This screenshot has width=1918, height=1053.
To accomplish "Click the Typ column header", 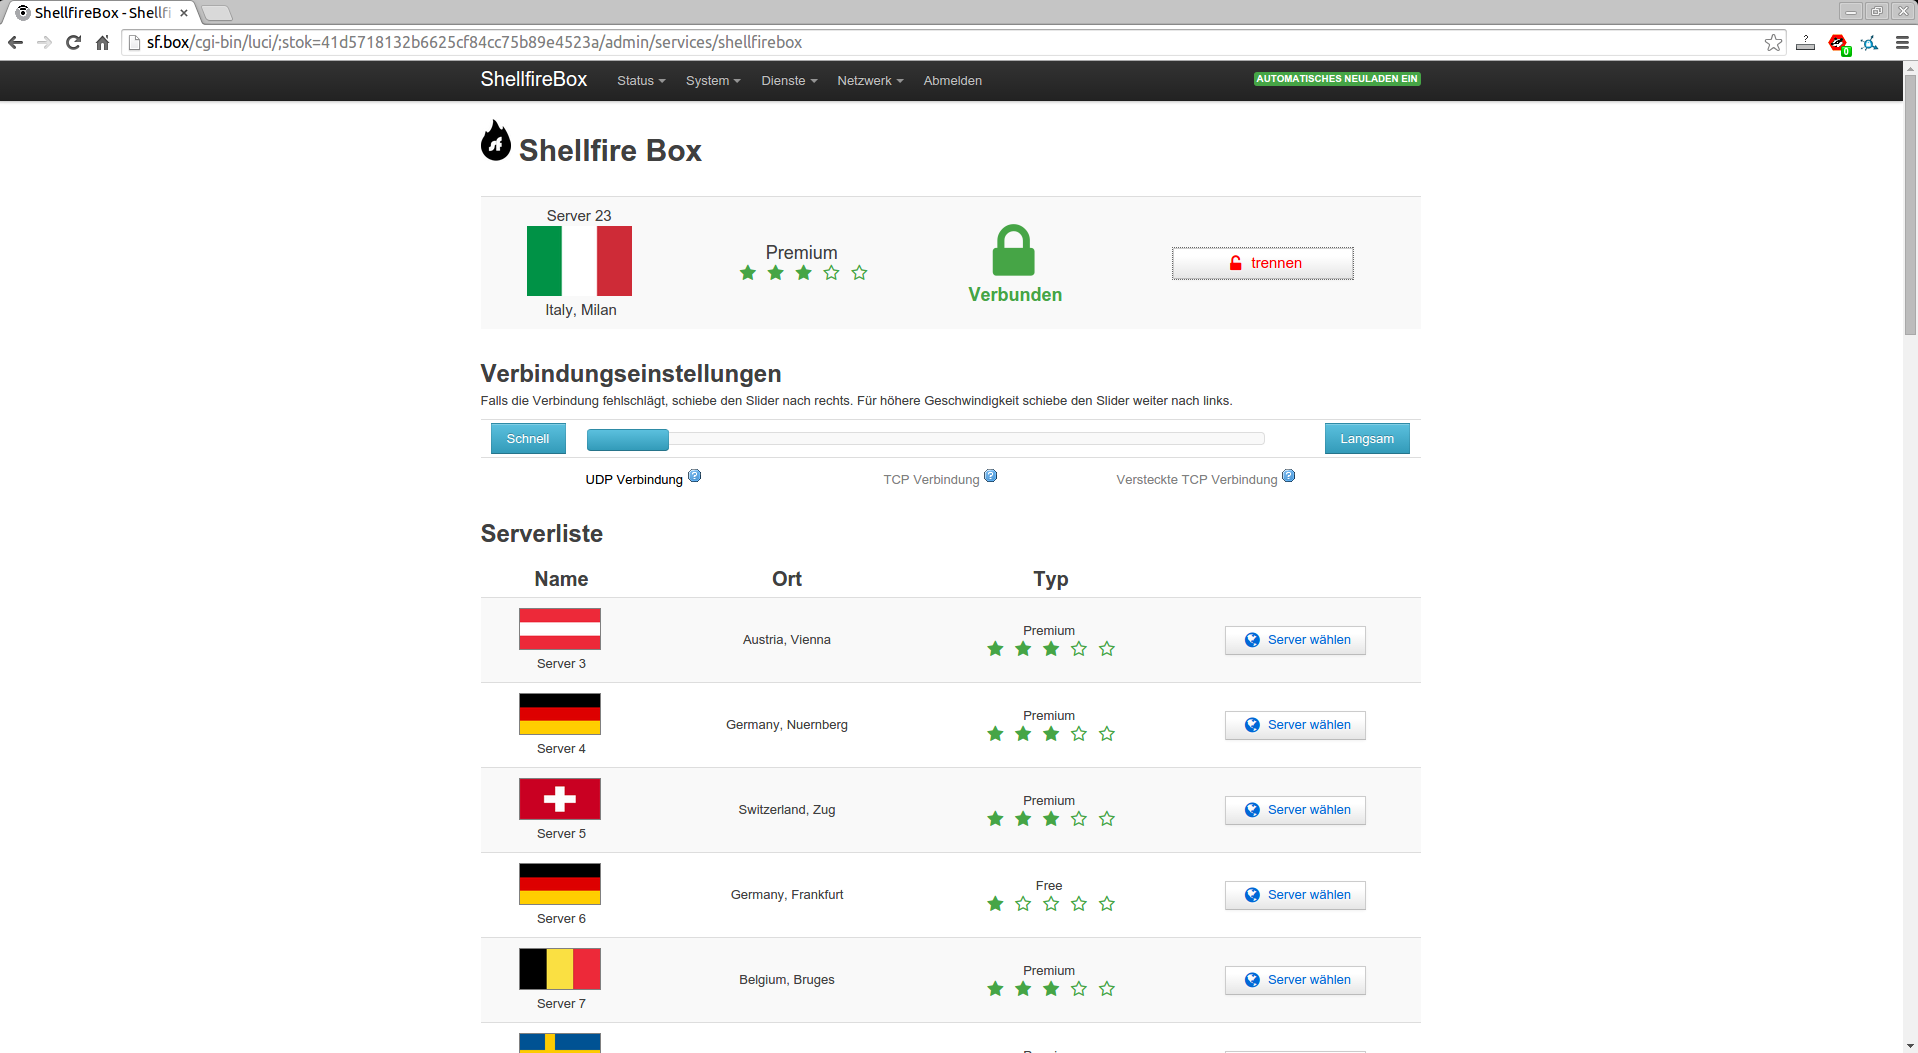I will point(1051,579).
